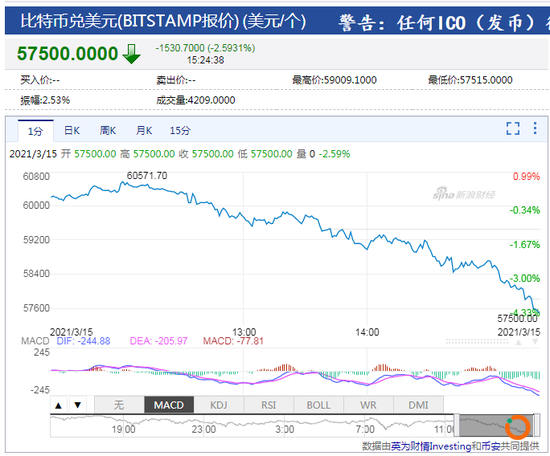Click the -1530.7000 (-2.5931%) change text

coord(205,48)
